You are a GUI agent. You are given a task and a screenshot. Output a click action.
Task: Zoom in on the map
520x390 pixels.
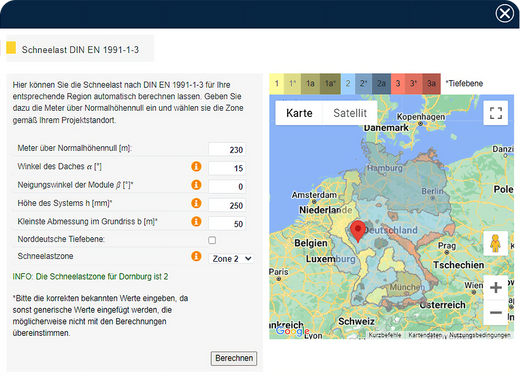coord(496,287)
